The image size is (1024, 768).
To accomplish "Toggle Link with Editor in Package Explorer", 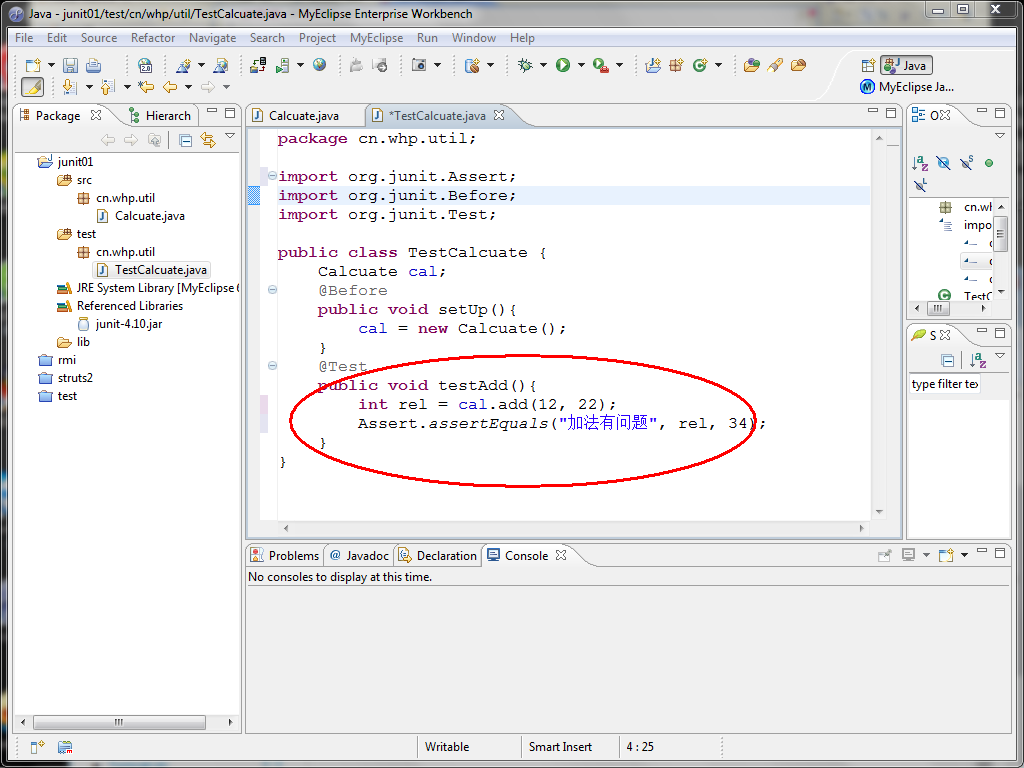I will (x=208, y=140).
